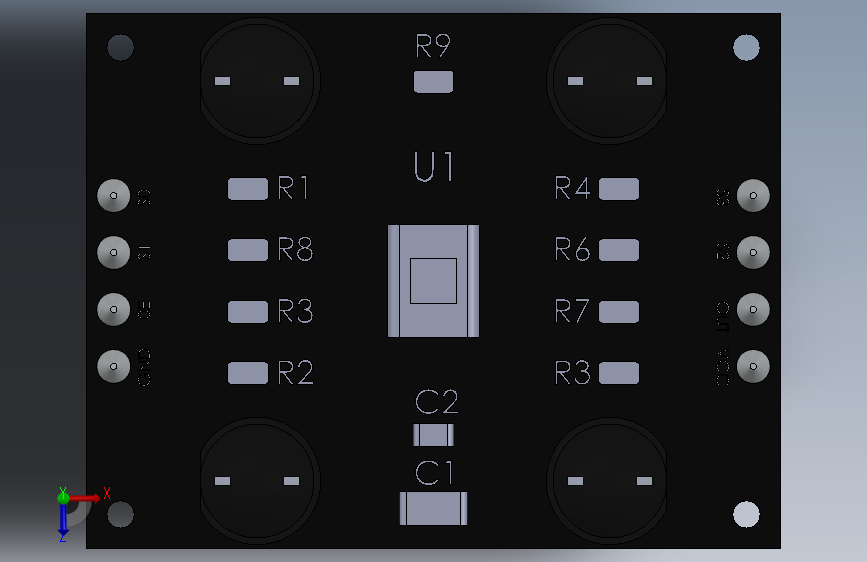The height and width of the screenshot is (562, 867).
Task: Select the R7 resistor pad
Action: 619,311
